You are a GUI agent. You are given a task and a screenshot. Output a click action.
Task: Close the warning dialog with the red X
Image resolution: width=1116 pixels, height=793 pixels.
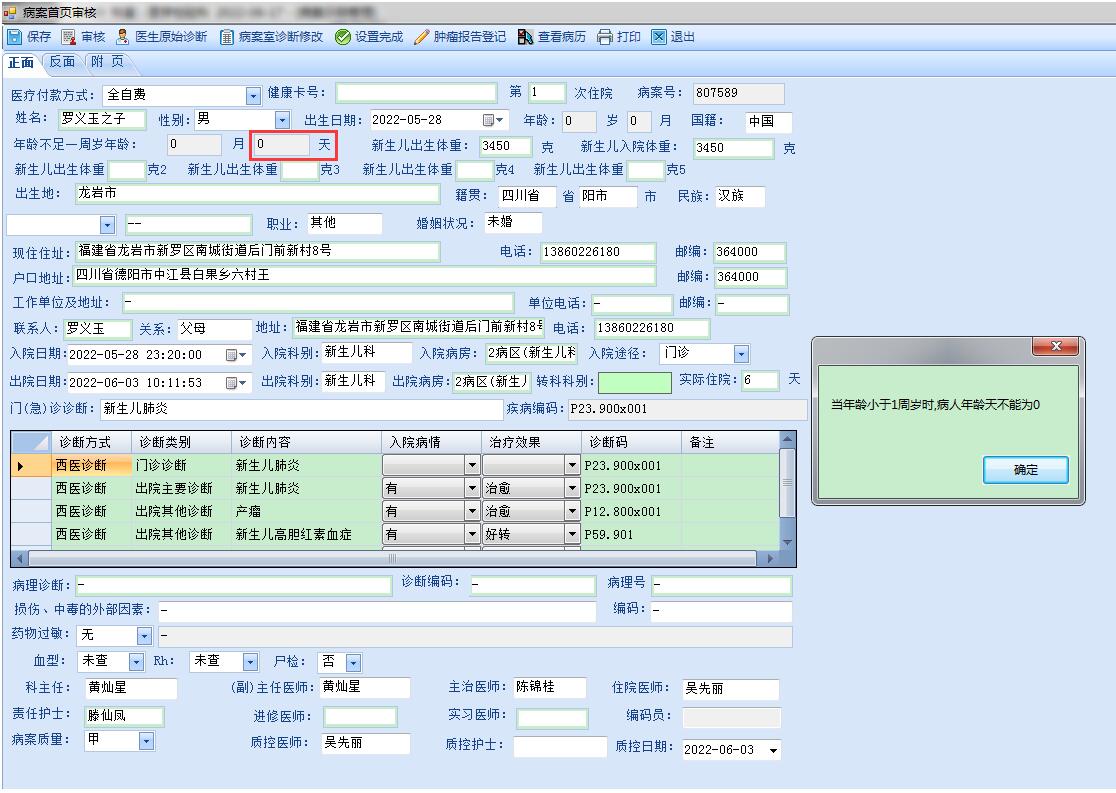coord(1056,347)
